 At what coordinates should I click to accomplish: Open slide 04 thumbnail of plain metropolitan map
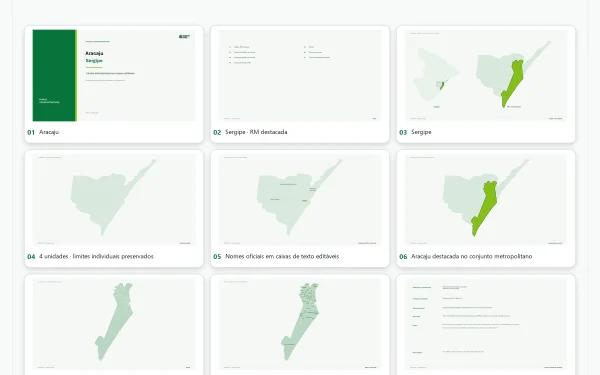pyautogui.click(x=114, y=200)
